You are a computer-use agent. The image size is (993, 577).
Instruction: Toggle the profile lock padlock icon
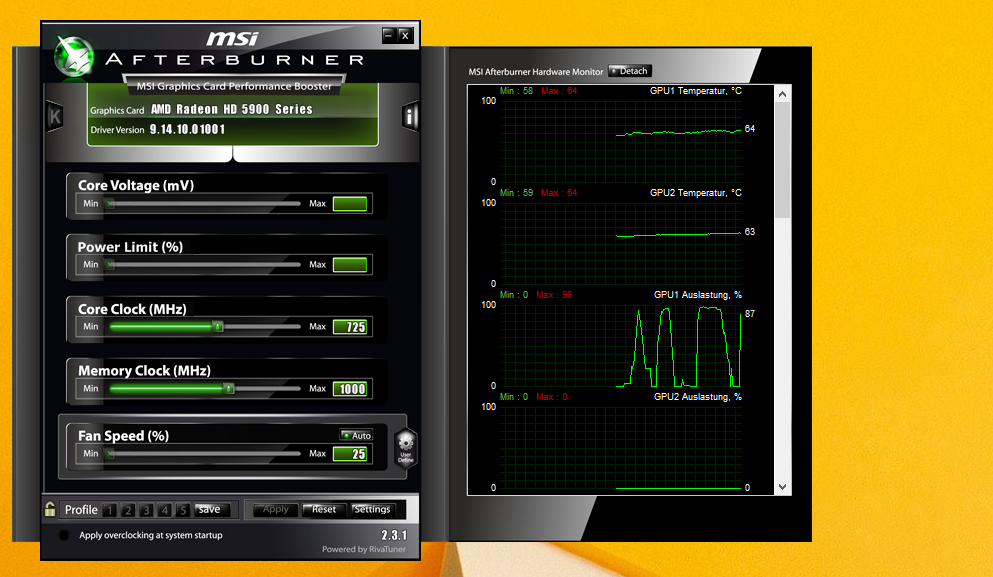[50, 509]
